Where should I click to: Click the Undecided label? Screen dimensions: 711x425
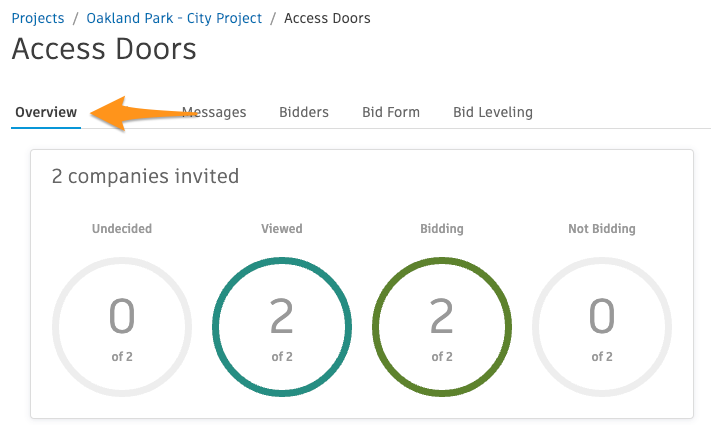tap(122, 229)
